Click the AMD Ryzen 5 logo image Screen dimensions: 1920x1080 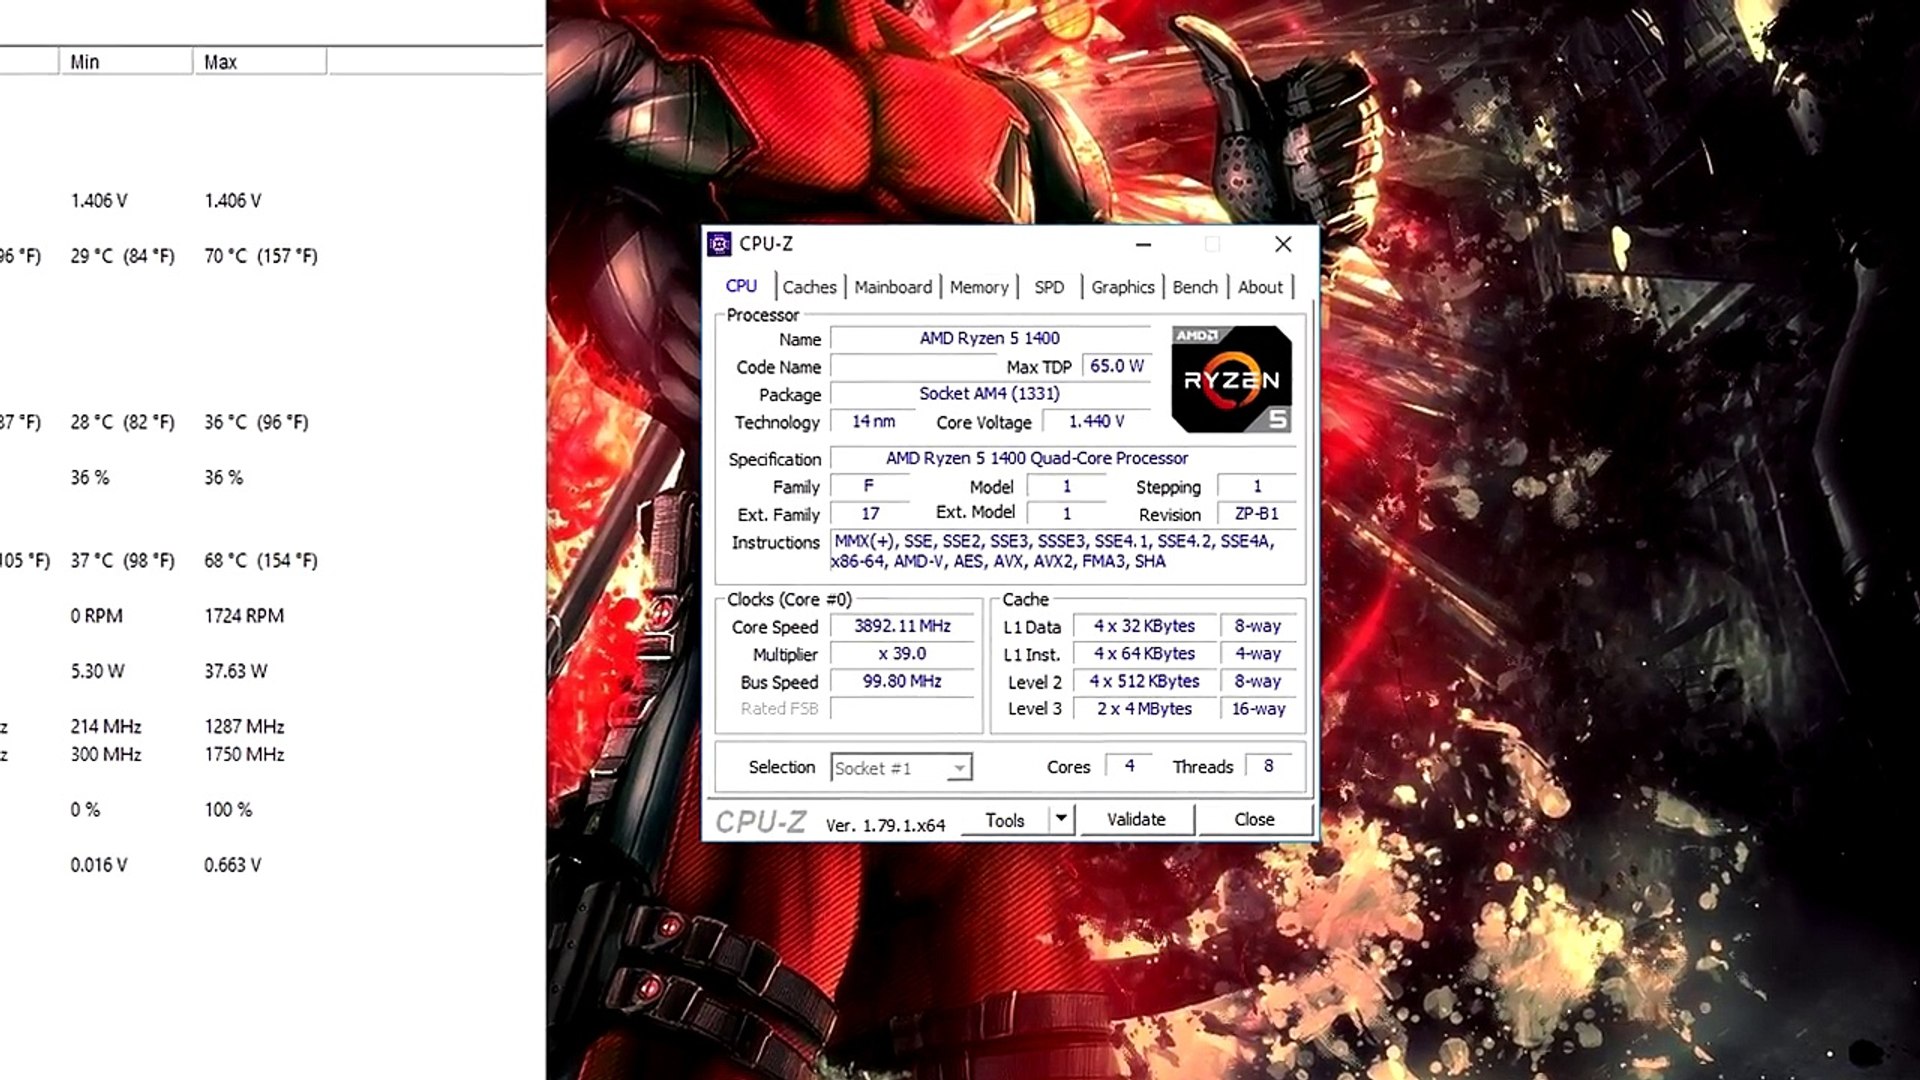coord(1232,379)
